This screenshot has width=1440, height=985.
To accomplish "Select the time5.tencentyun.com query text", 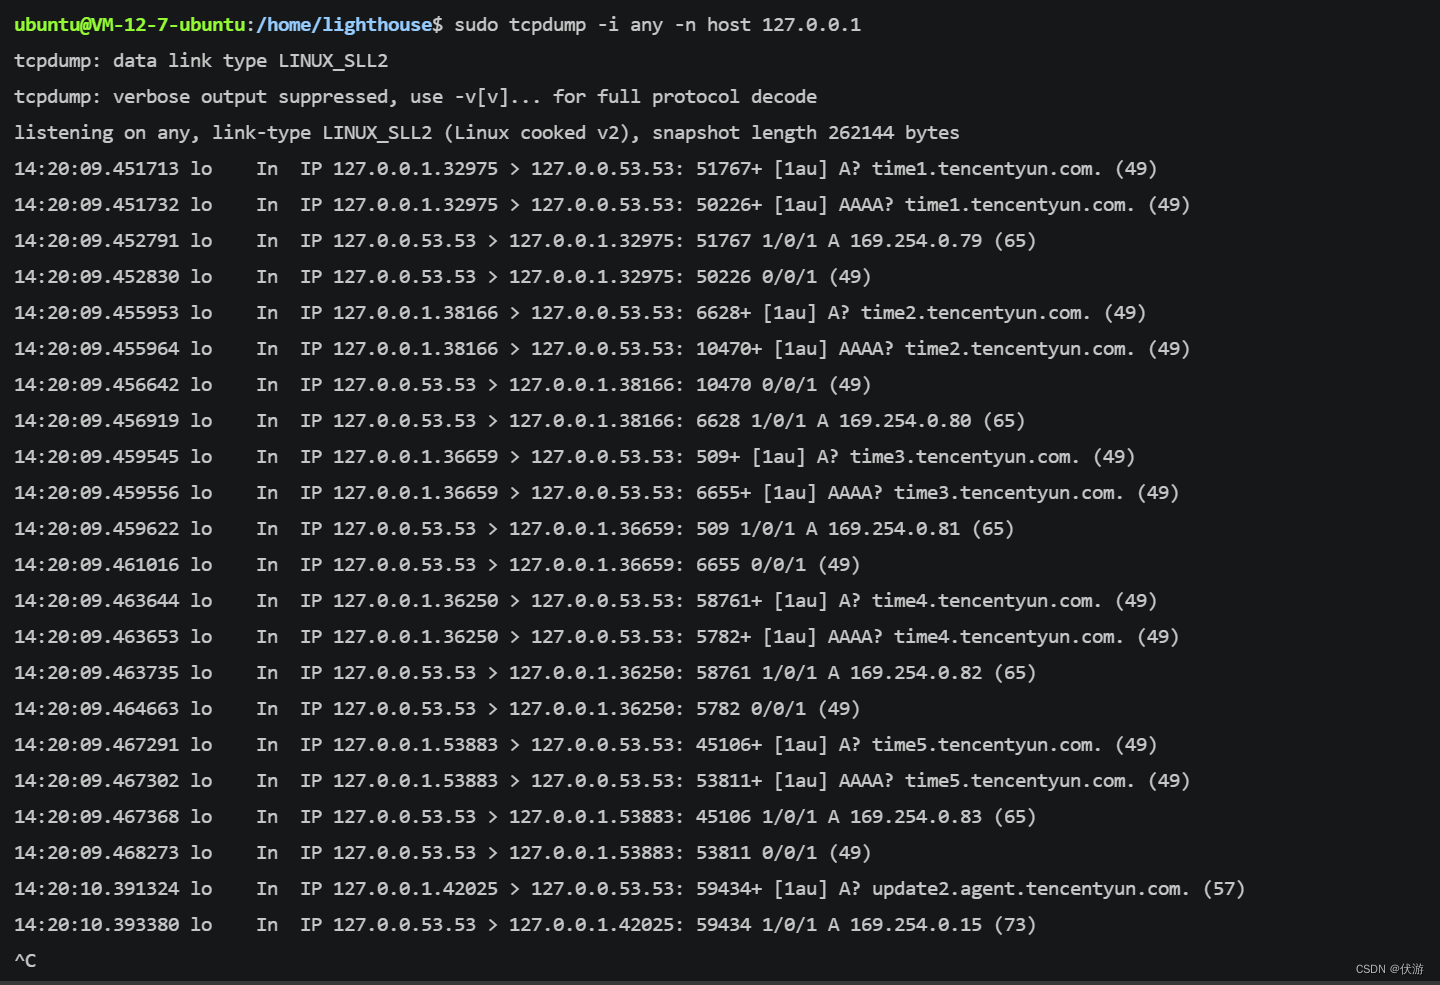I will tap(983, 744).
